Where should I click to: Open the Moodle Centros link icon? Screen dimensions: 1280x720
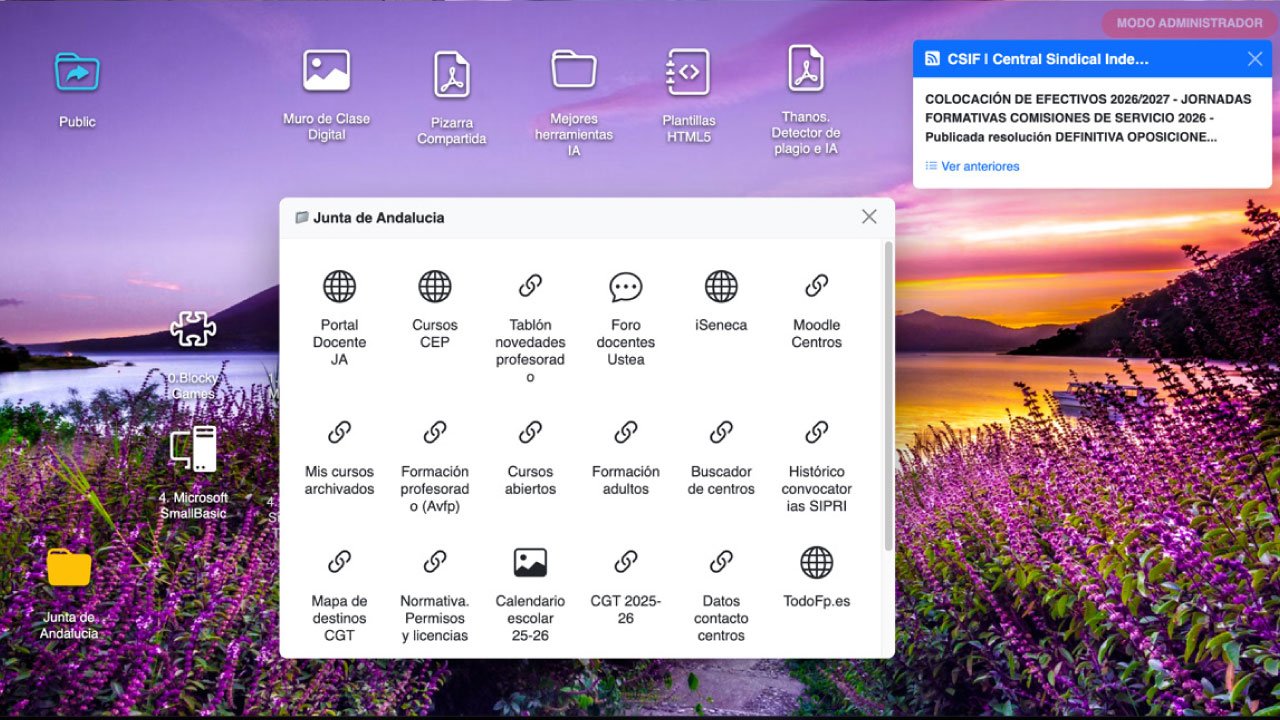click(817, 287)
